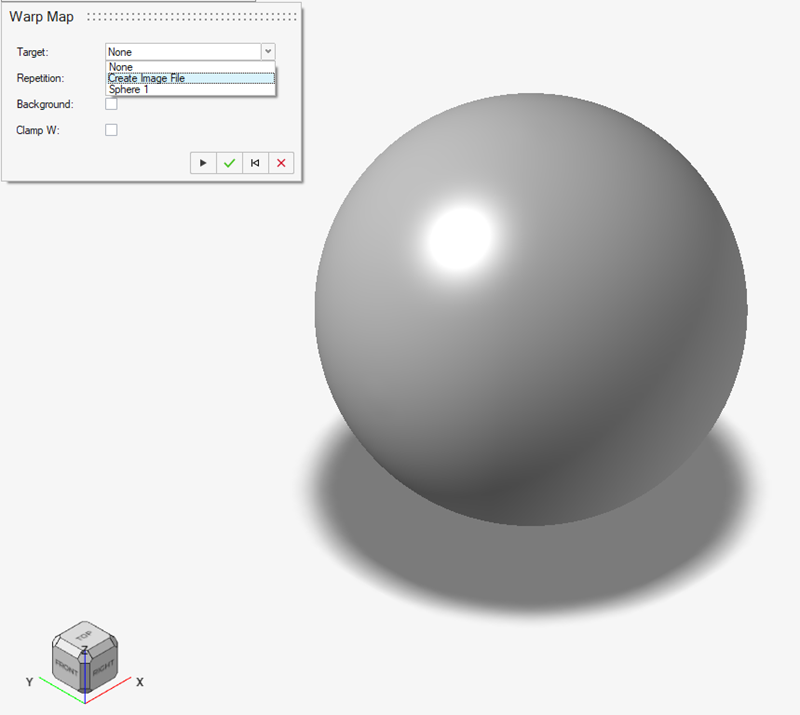Click the TOP face of view cube
The width and height of the screenshot is (800, 715).
(84, 635)
